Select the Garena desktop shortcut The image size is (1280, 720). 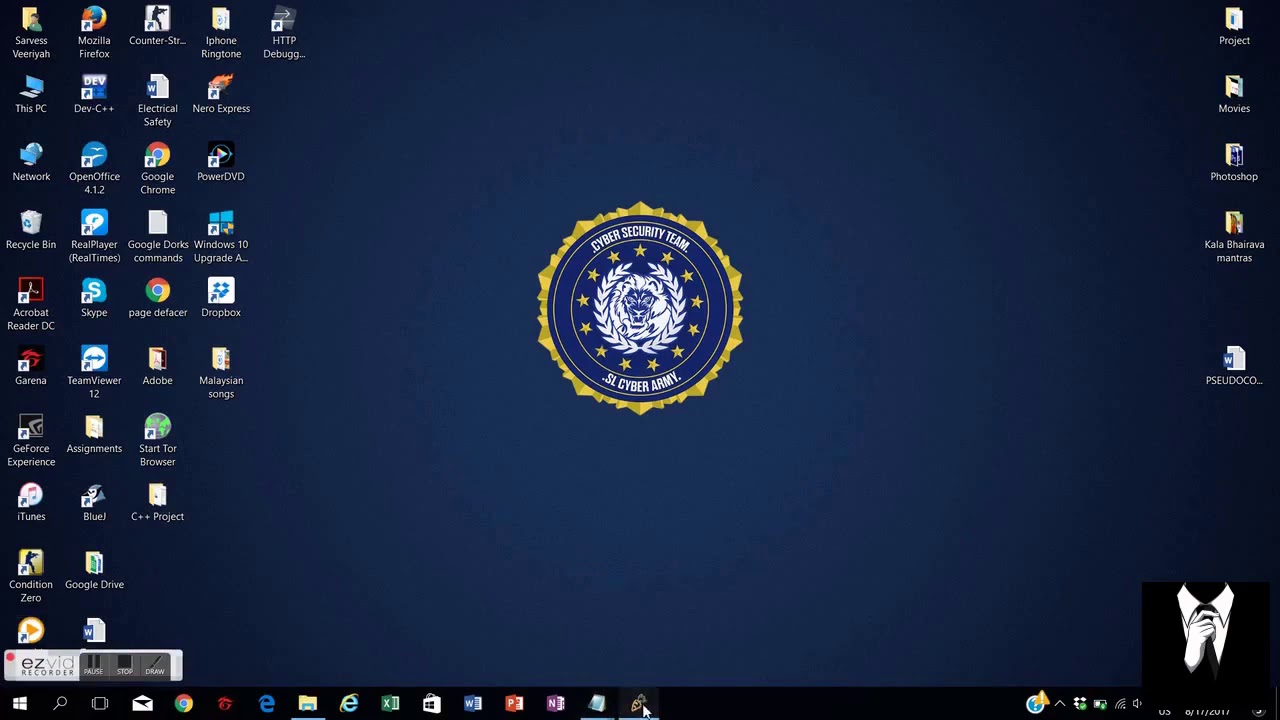pyautogui.click(x=31, y=366)
